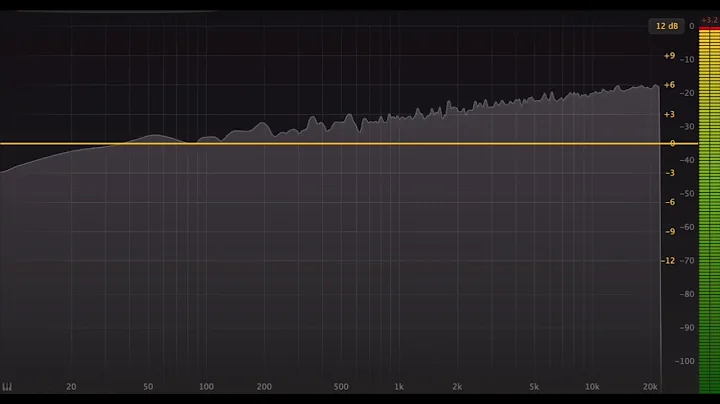Click the 5k frequency axis label
720x404 pixels.
(x=534, y=387)
